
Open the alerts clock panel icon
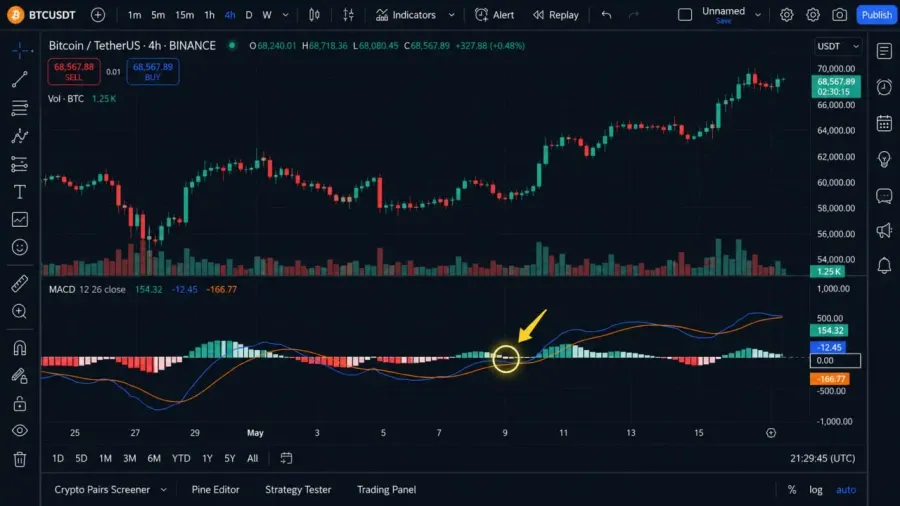pos(885,87)
